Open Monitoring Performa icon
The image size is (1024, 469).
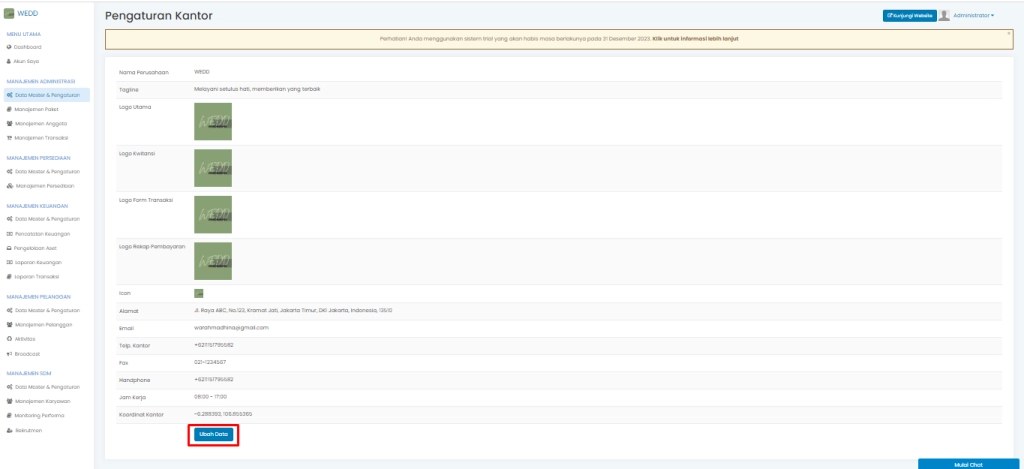pyautogui.click(x=9, y=415)
